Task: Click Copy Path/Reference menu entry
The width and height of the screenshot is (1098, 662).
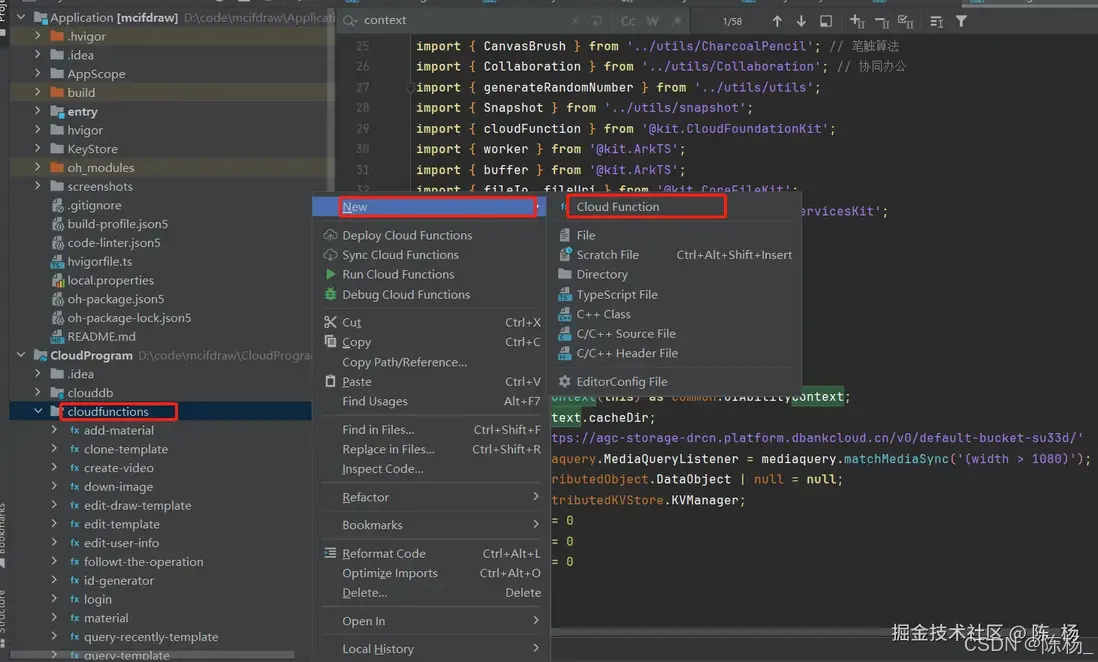Action: pos(431,362)
